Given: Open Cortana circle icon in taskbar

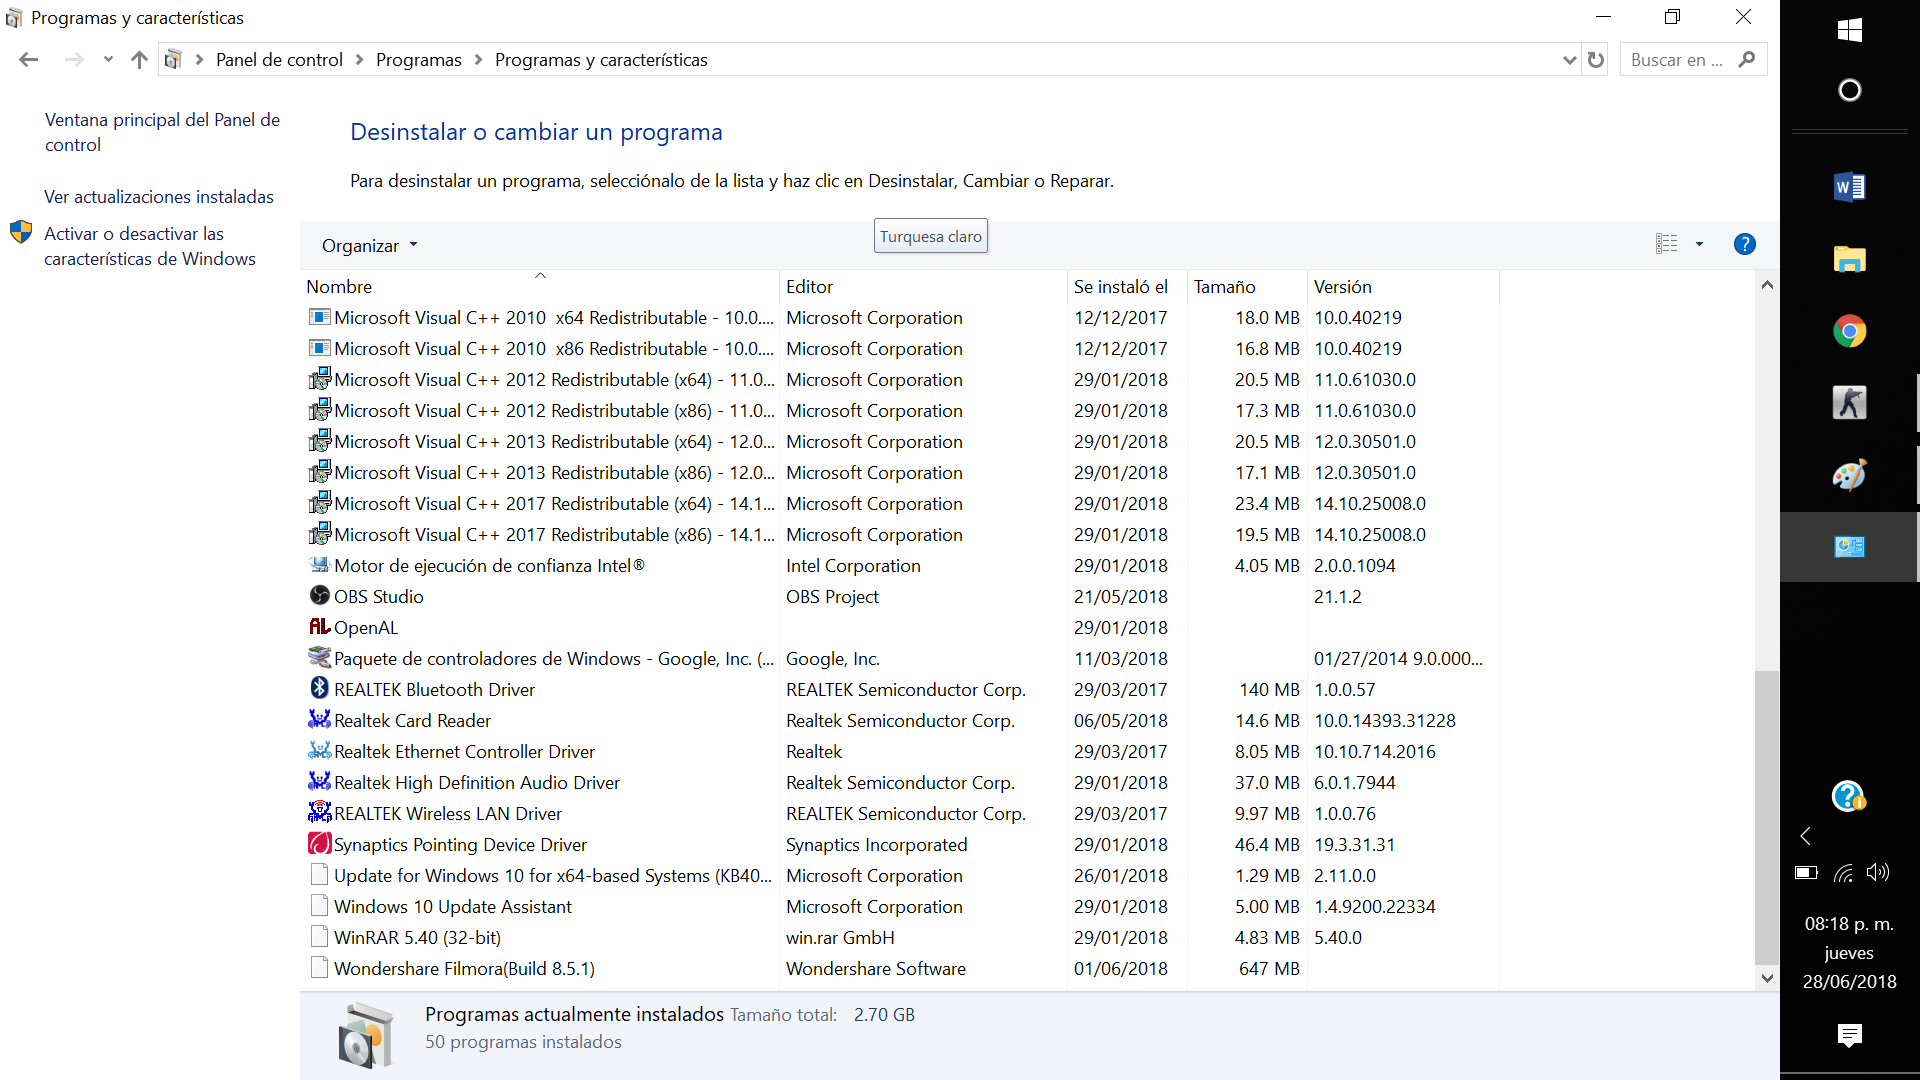Looking at the screenshot, I should point(1849,90).
